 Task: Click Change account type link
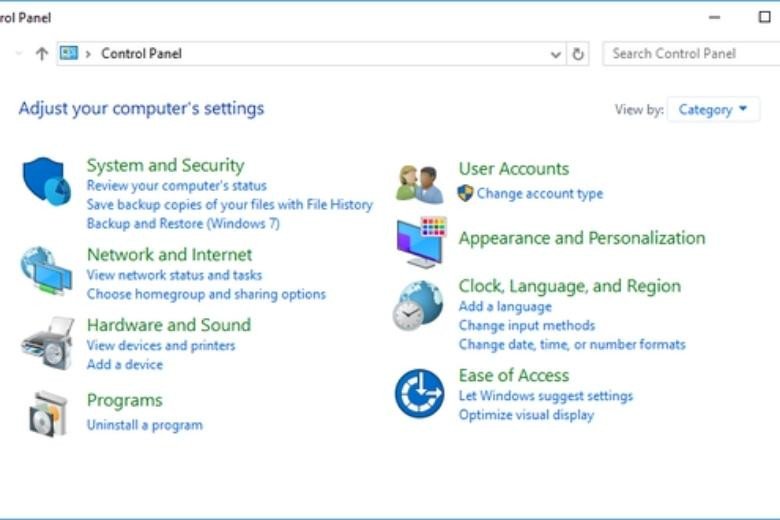pos(540,194)
